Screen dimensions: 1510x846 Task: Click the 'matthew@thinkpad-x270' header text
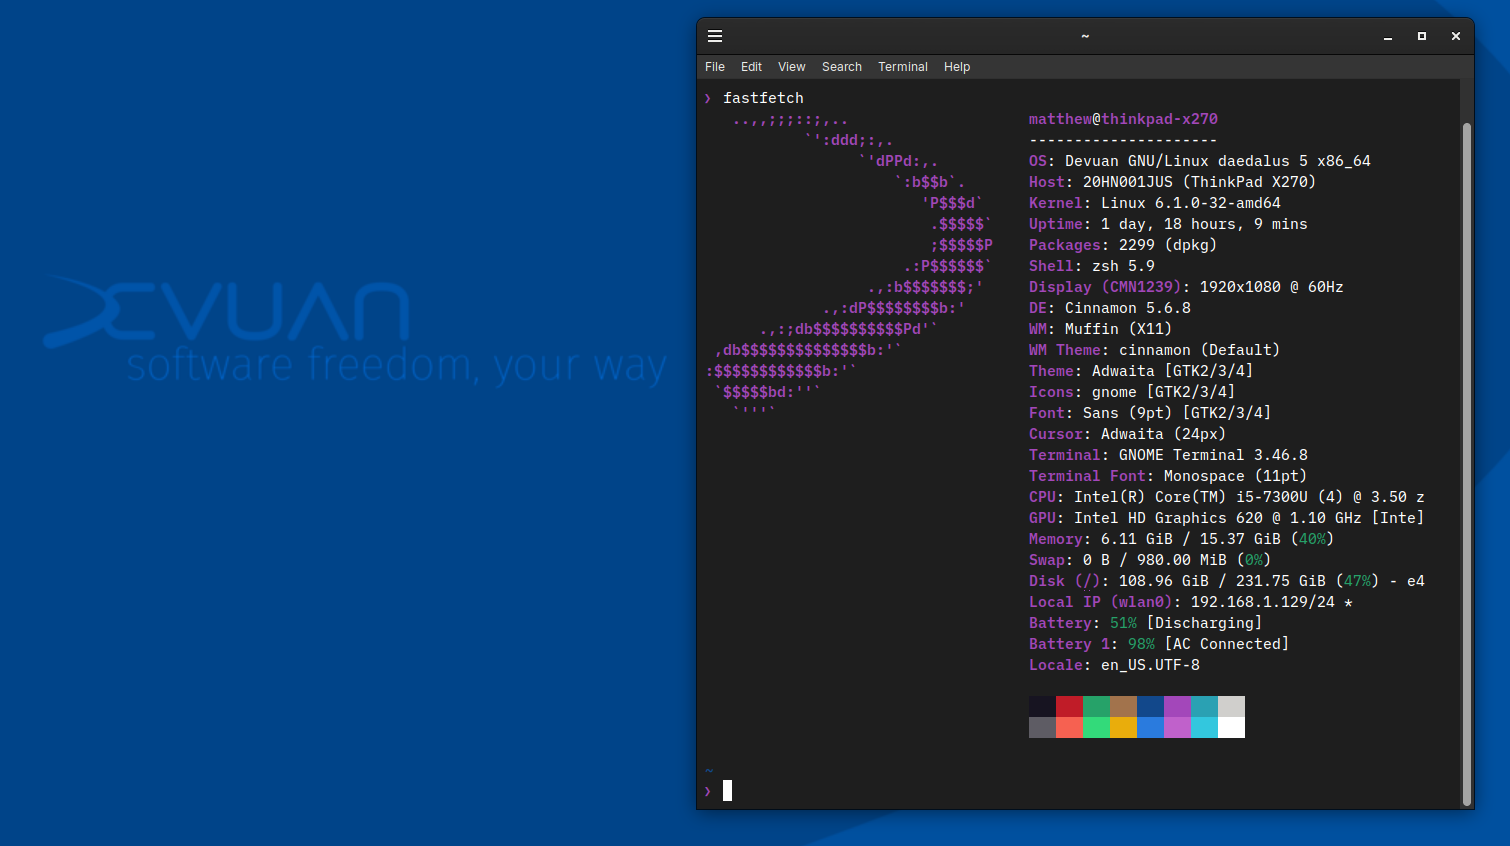click(x=1123, y=119)
